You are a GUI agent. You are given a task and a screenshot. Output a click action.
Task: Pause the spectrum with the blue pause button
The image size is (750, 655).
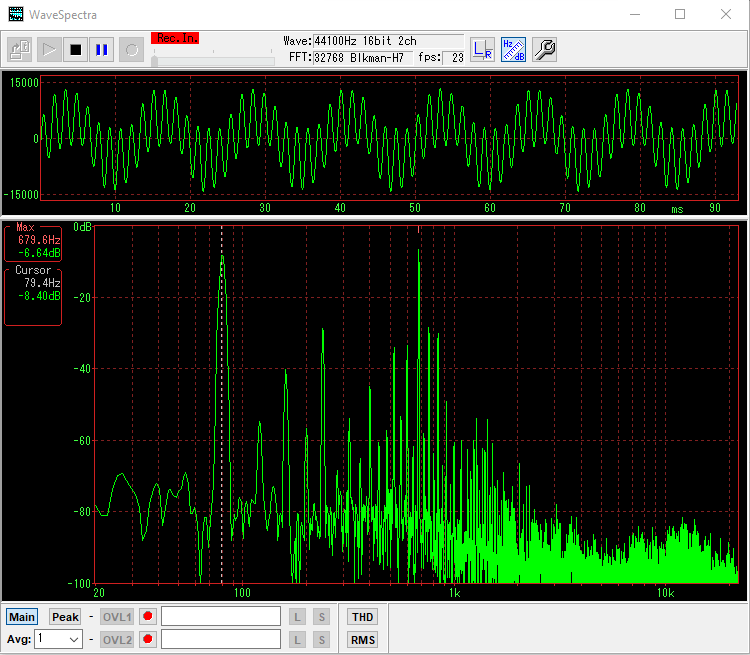click(101, 50)
